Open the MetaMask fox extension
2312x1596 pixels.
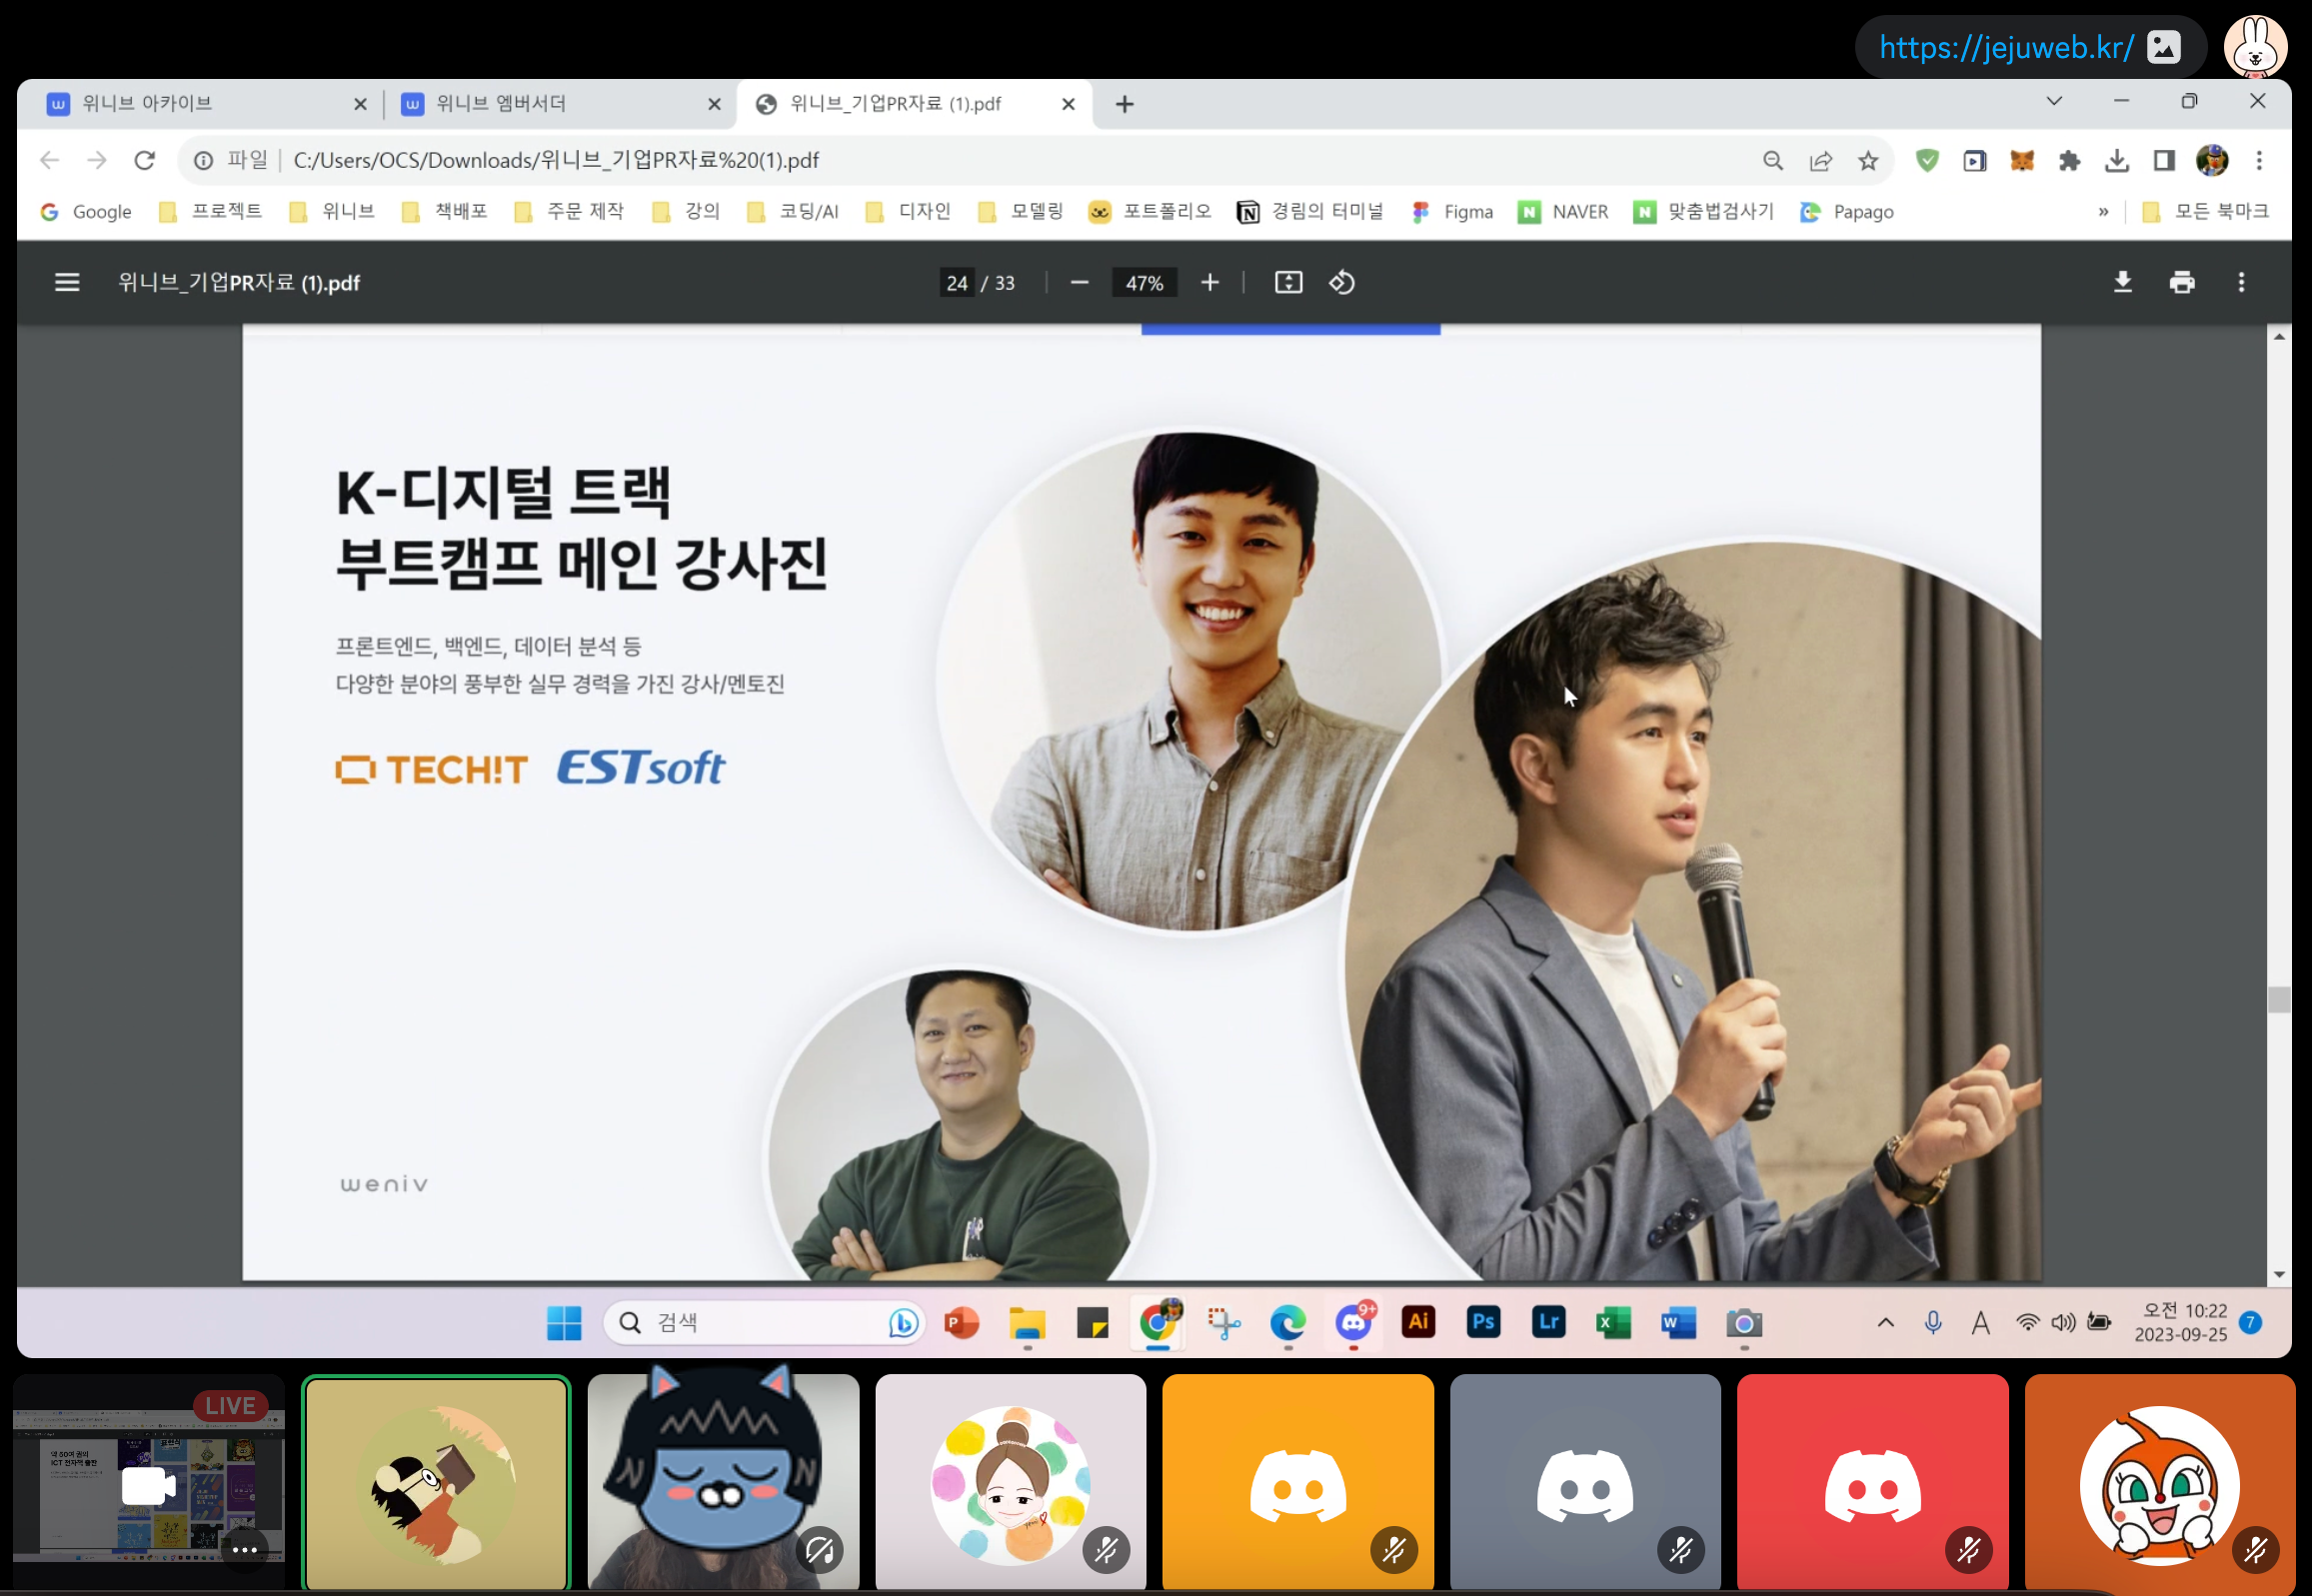click(x=2021, y=161)
